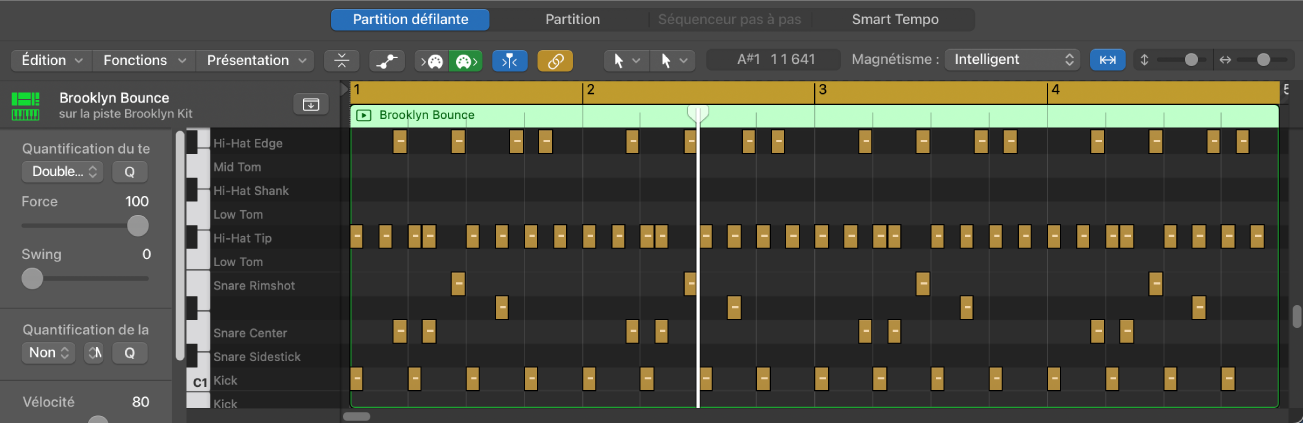Image resolution: width=1303 pixels, height=423 pixels.
Task: Open the time quantize Double… popup
Action: pyautogui.click(x=62, y=171)
